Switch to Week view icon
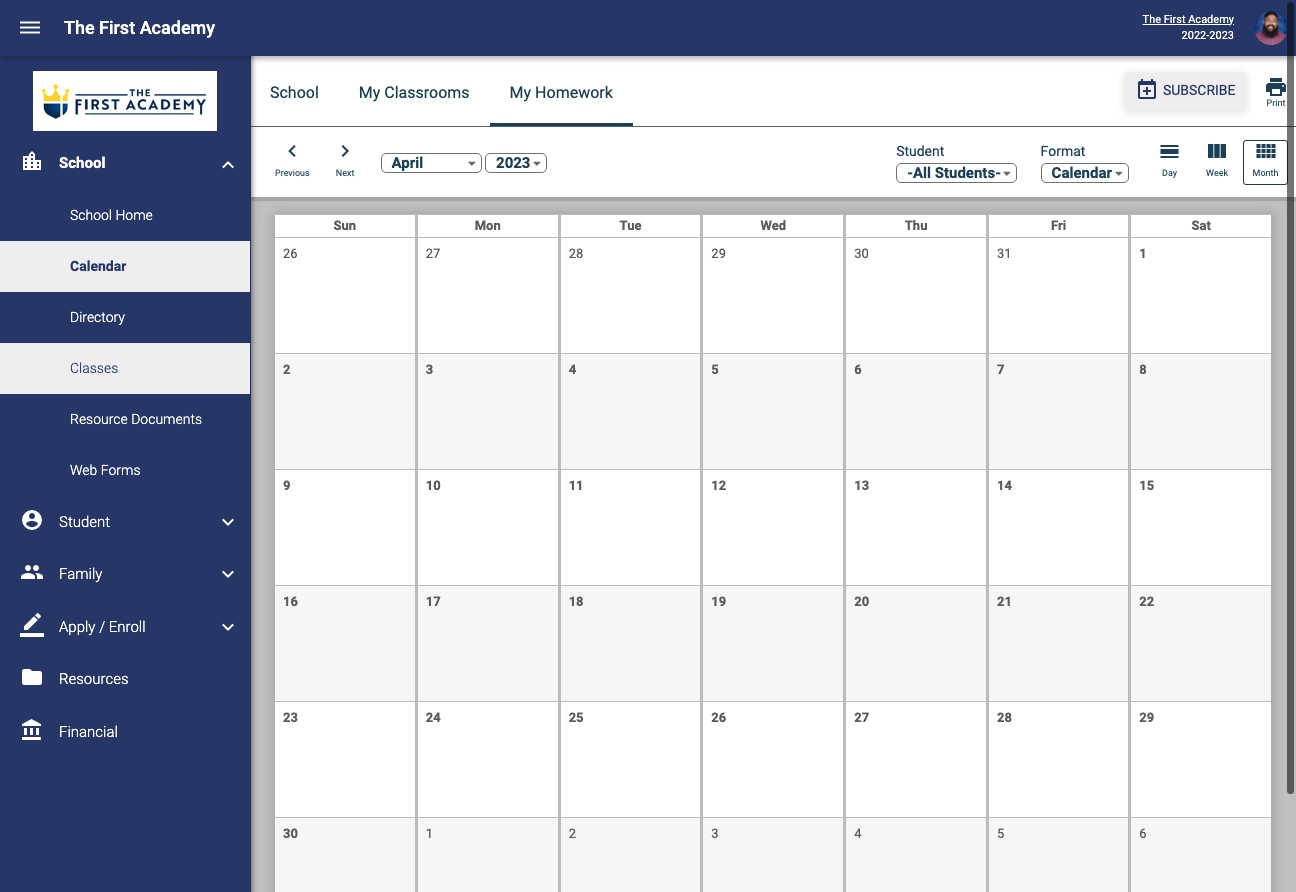 point(1217,152)
